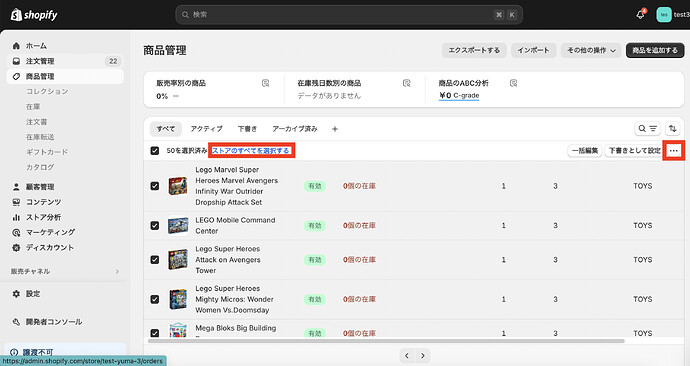Open the sort options button
The width and height of the screenshot is (690, 366).
coord(672,128)
